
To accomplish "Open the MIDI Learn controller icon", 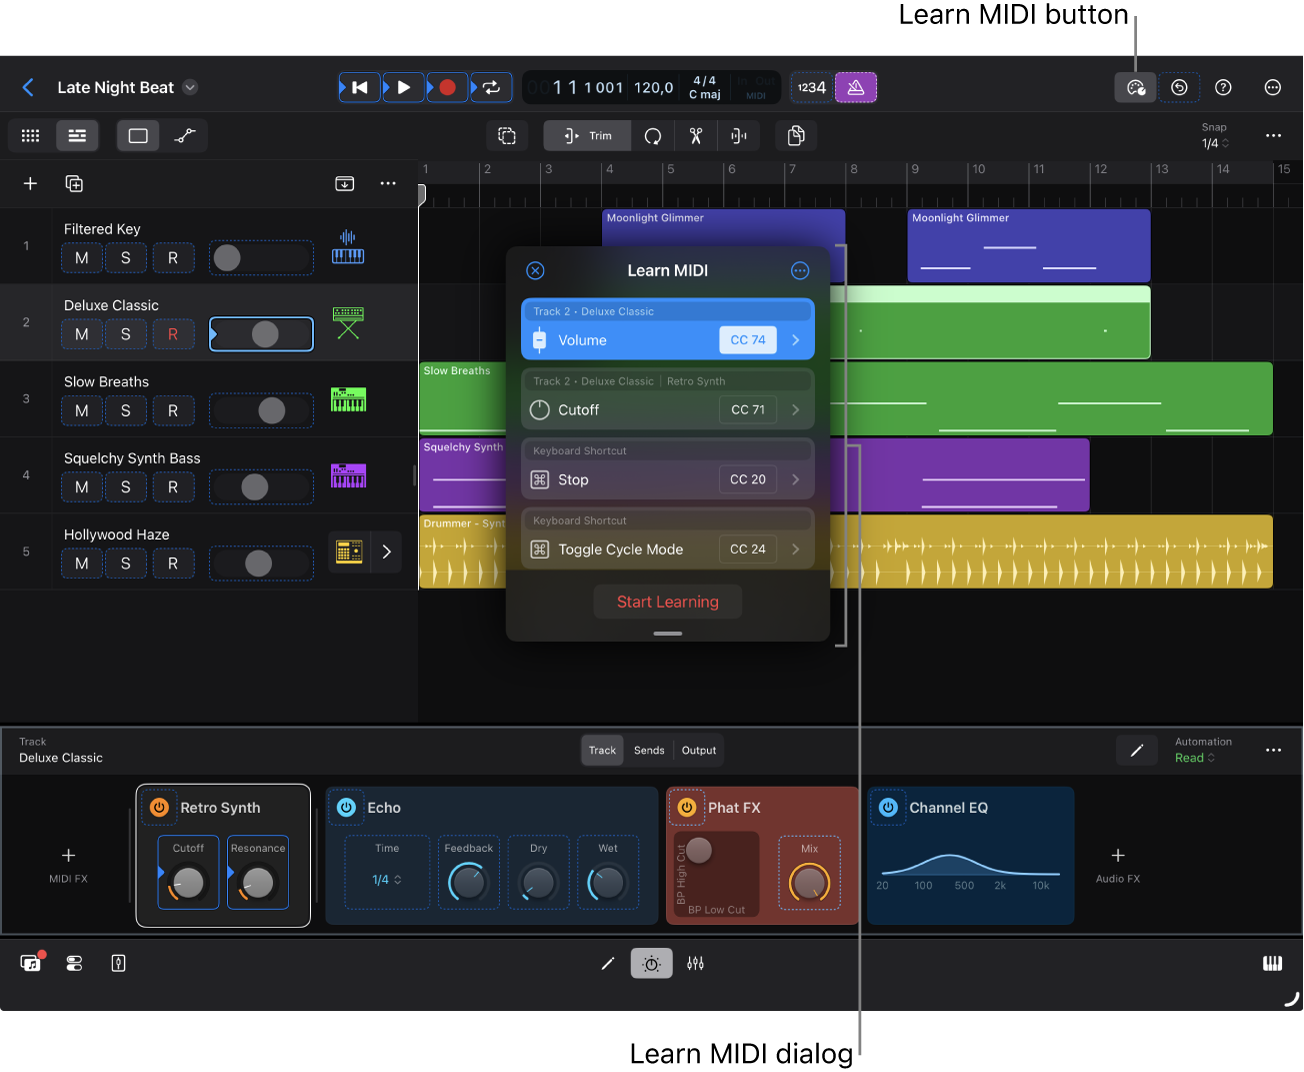I will tap(1135, 87).
